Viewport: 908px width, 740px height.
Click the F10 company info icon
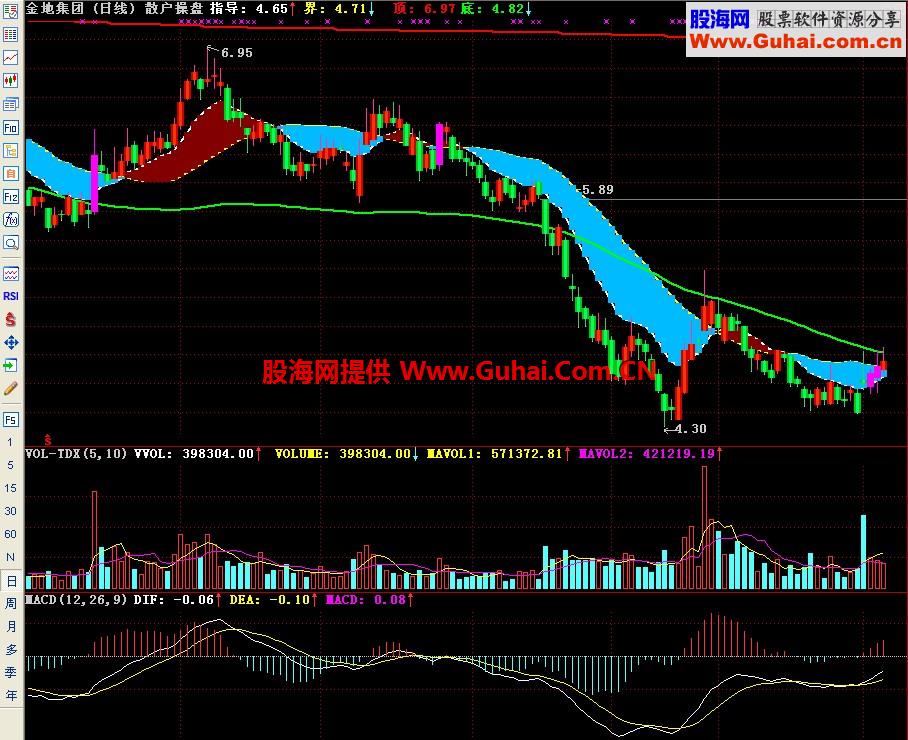pos(10,127)
